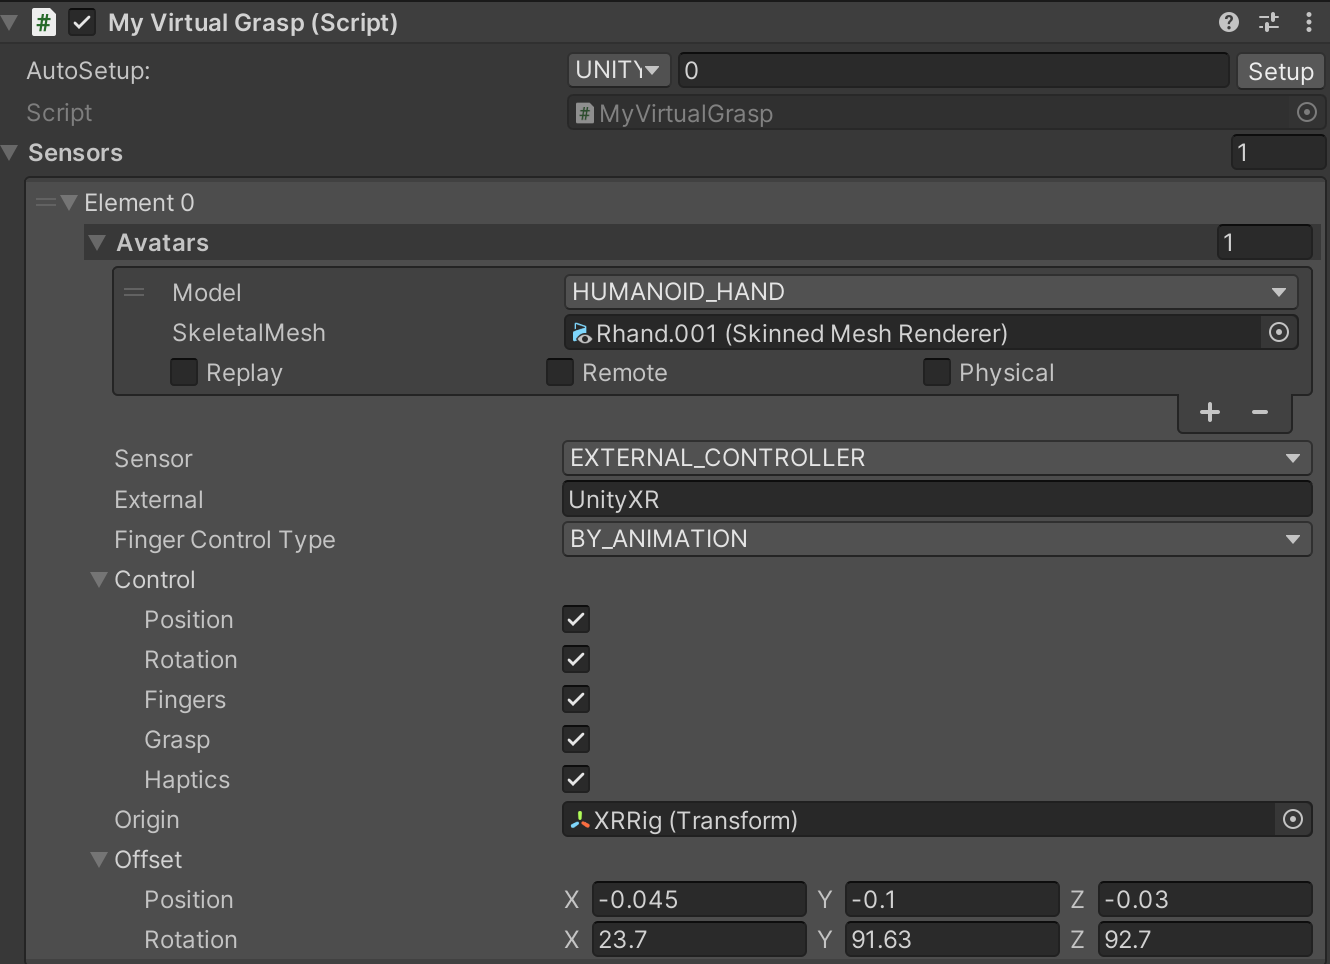Add avatar with plus button
Image resolution: width=1330 pixels, height=964 pixels.
[x=1209, y=412]
